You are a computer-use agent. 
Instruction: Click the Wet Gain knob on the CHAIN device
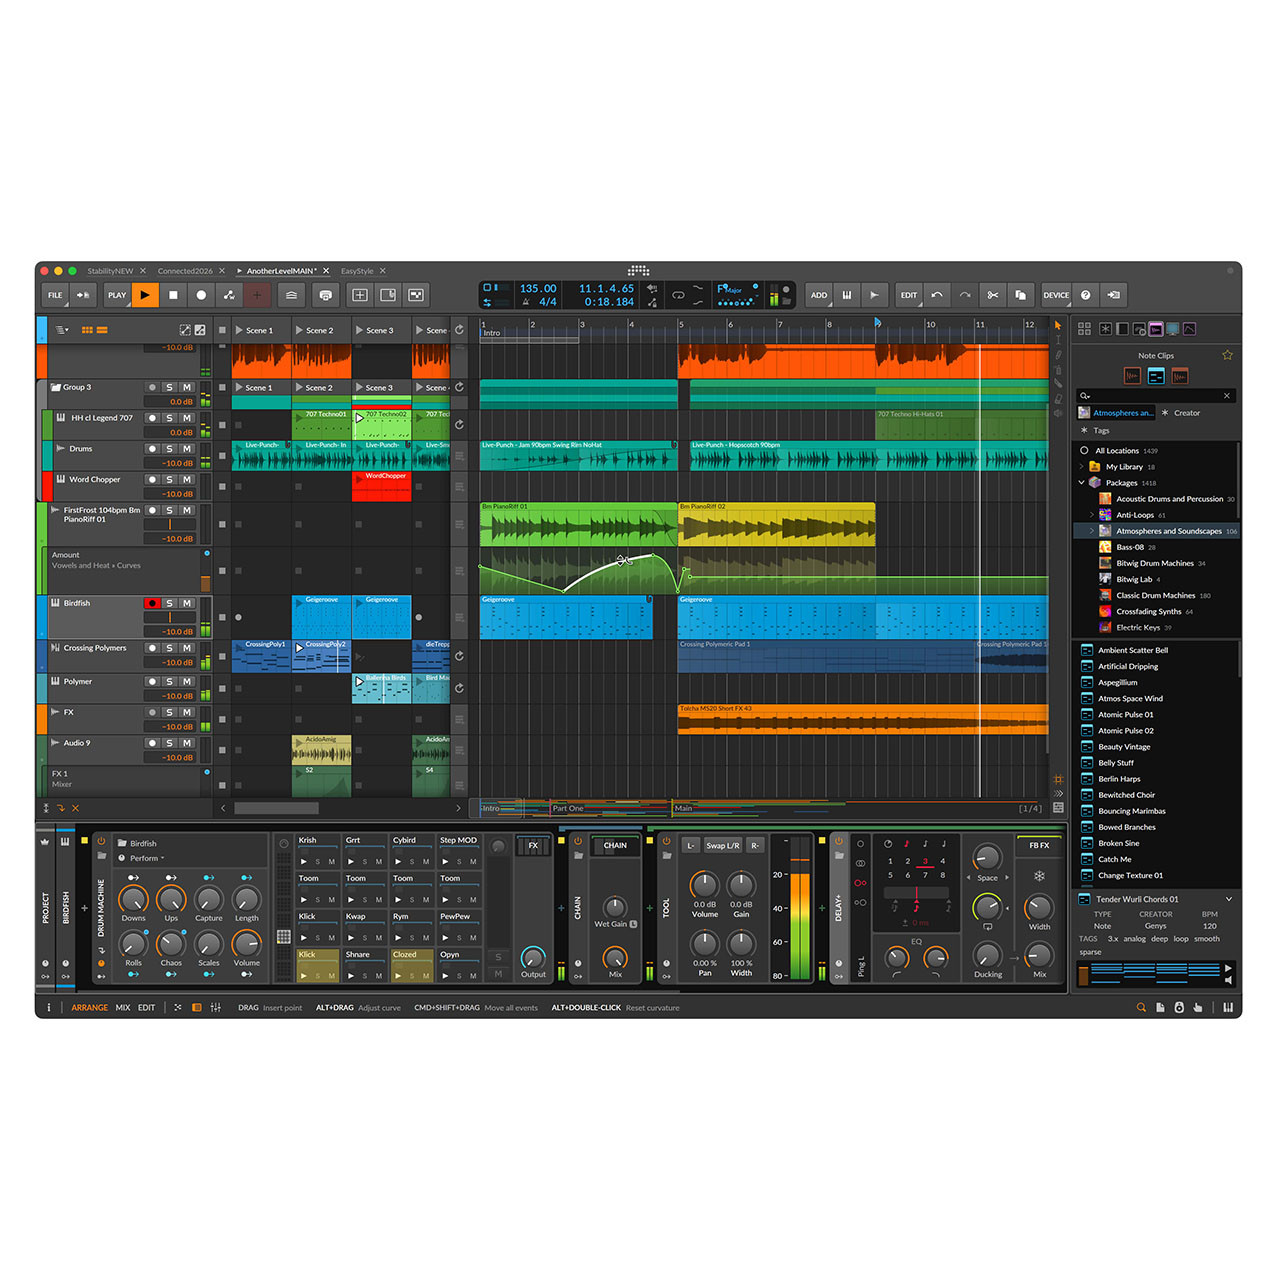point(614,905)
